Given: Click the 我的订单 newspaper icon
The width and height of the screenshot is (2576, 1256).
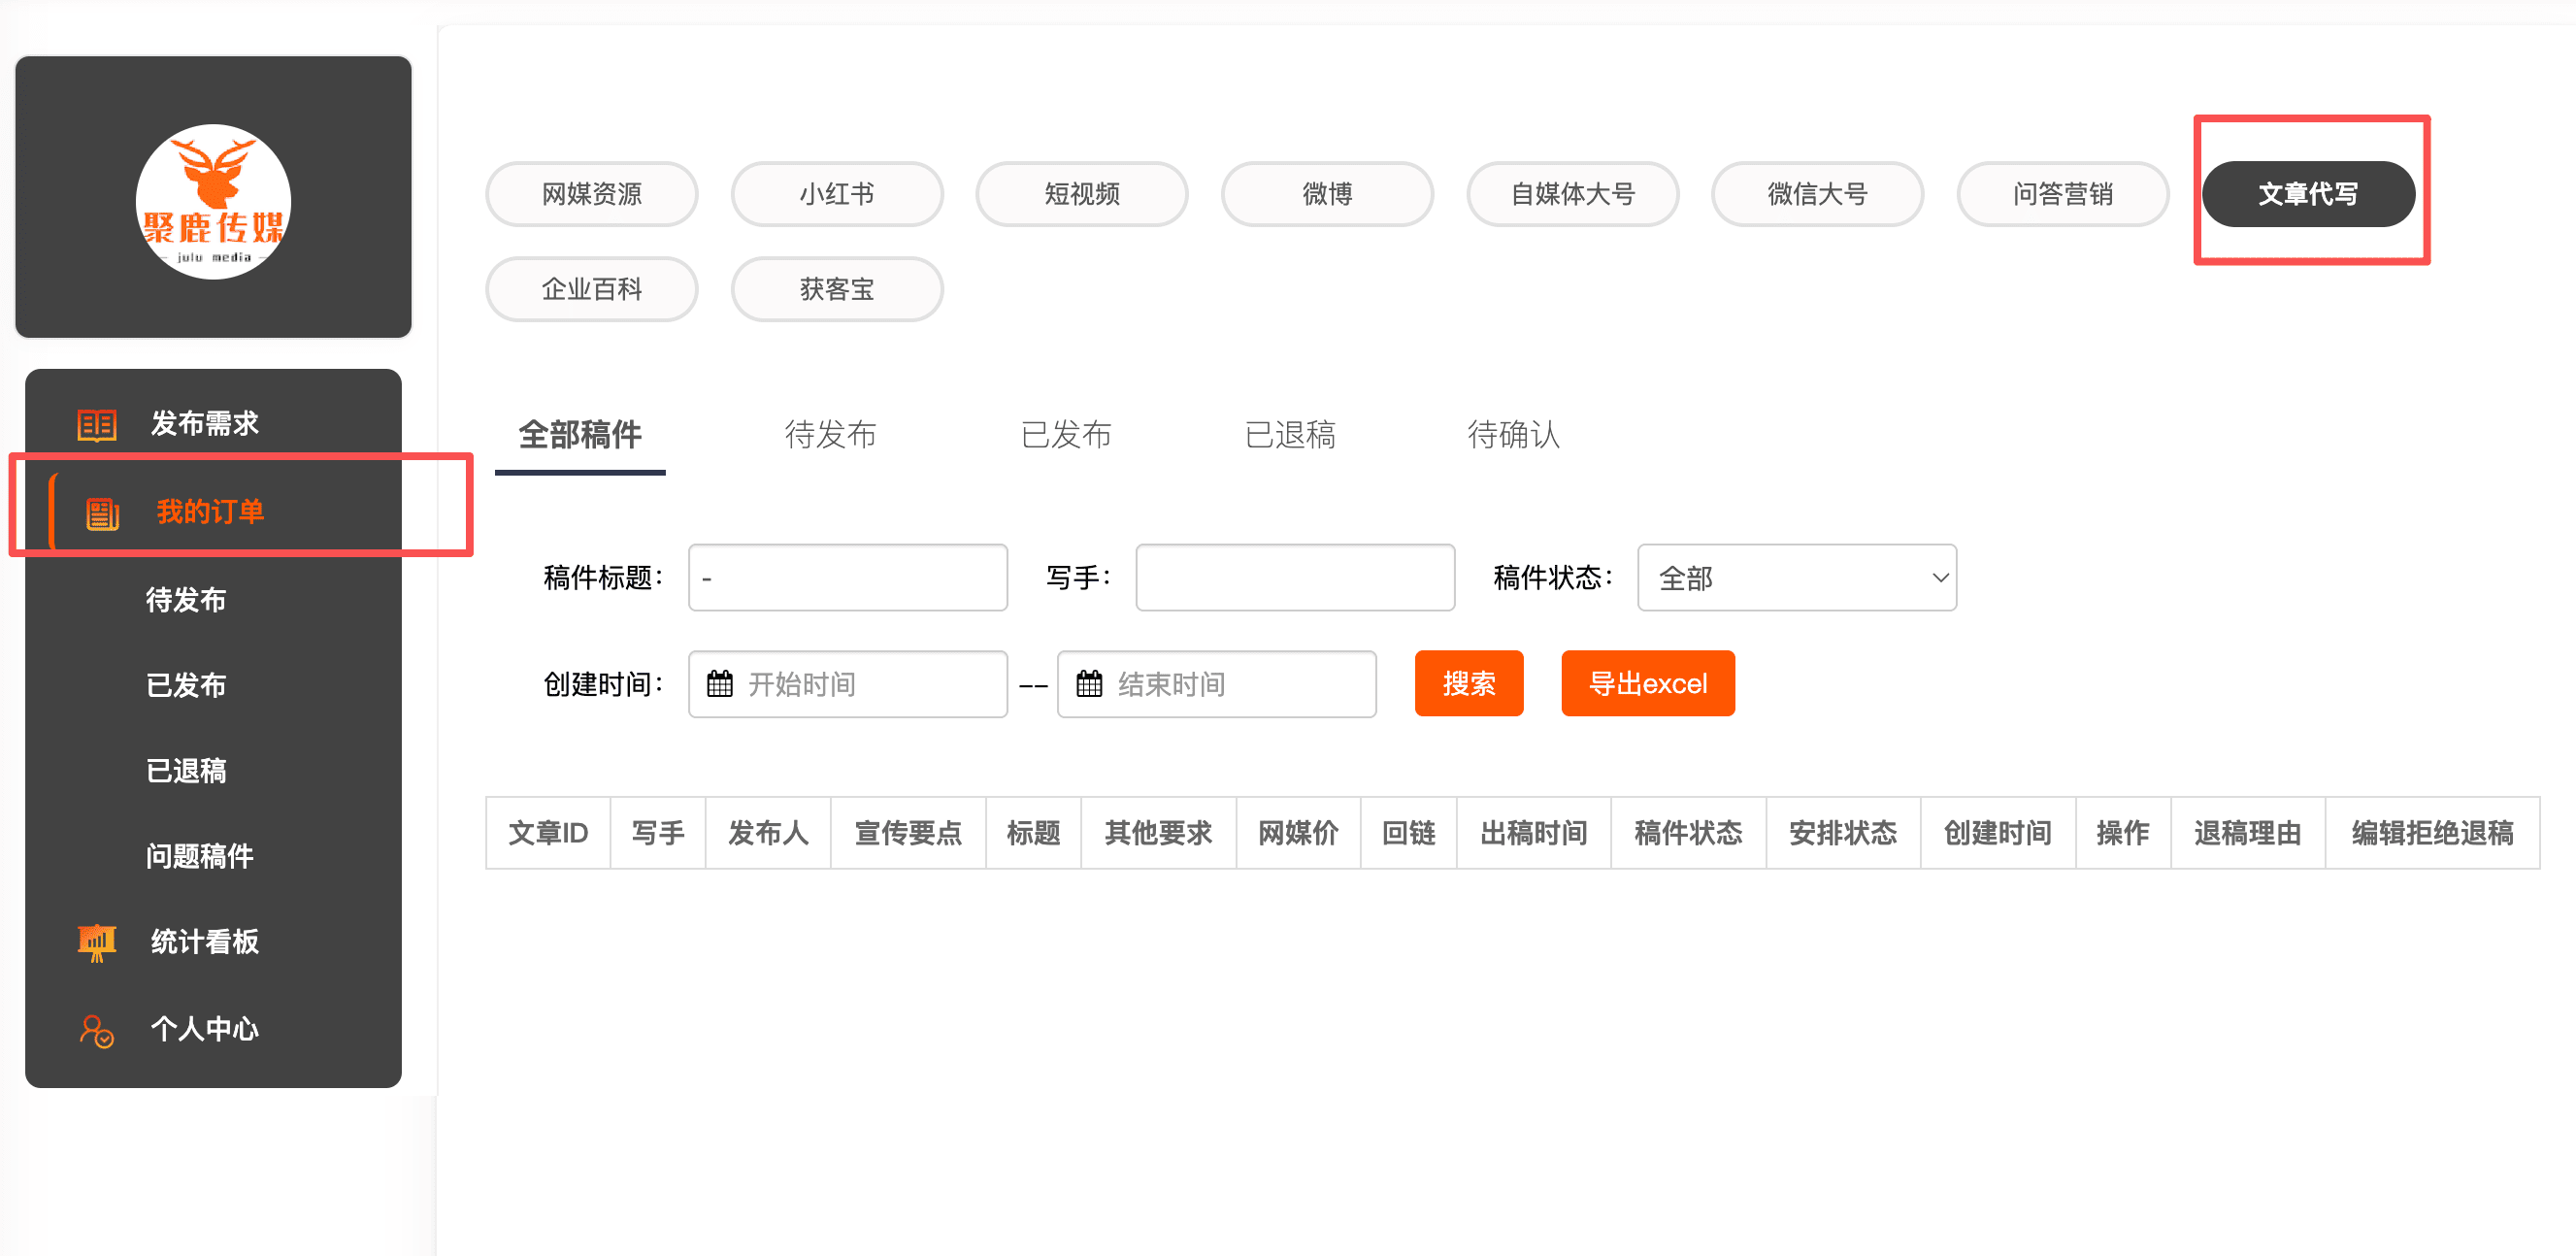Looking at the screenshot, I should pyautogui.click(x=102, y=513).
